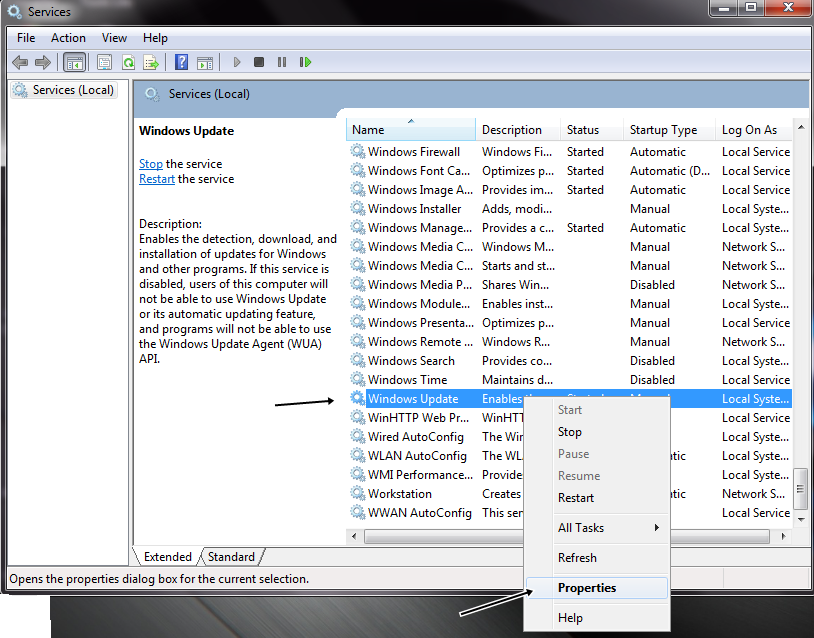Click the Windows Firewall gear icon
The width and height of the screenshot is (814, 638).
tap(357, 151)
